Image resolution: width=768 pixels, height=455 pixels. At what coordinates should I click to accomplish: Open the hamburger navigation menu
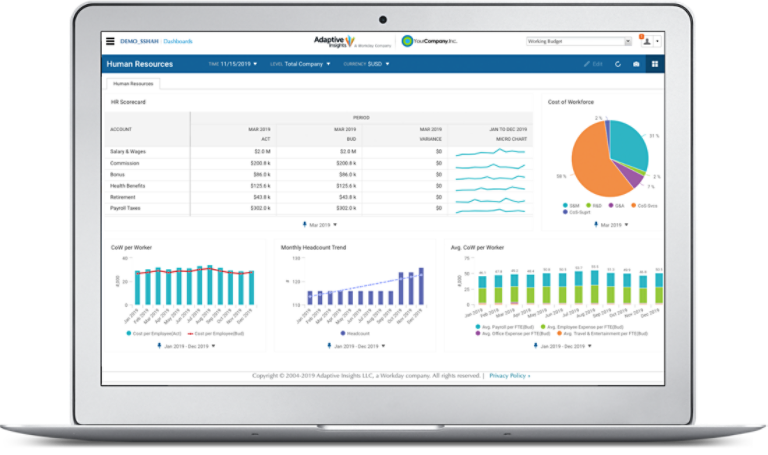click(110, 41)
